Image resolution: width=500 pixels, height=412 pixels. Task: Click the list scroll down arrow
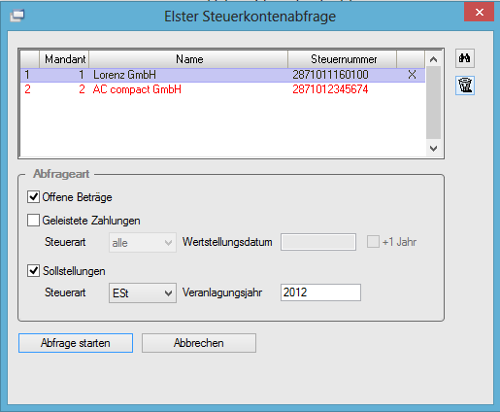coord(433,148)
